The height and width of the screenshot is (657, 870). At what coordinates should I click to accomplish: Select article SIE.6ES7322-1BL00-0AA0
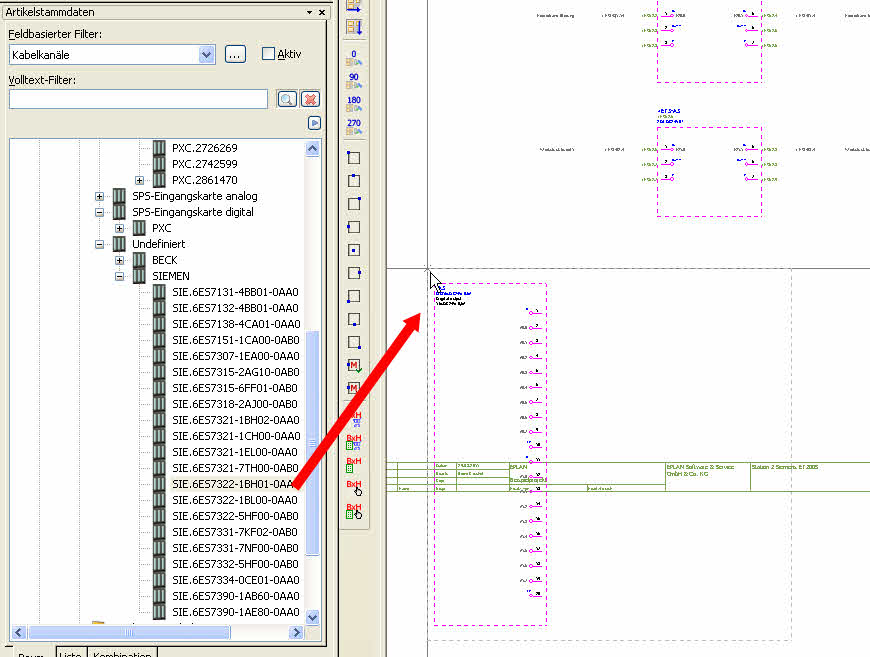[x=235, y=501]
